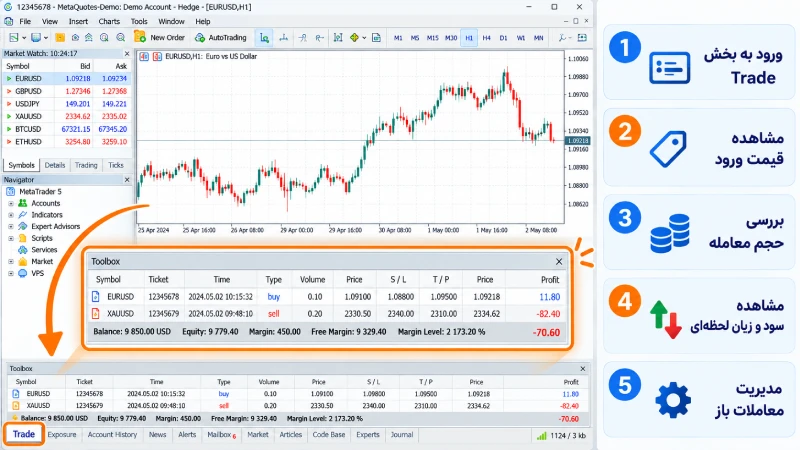
Task: Click the Market bag icon in Navigator
Action: coord(22,262)
